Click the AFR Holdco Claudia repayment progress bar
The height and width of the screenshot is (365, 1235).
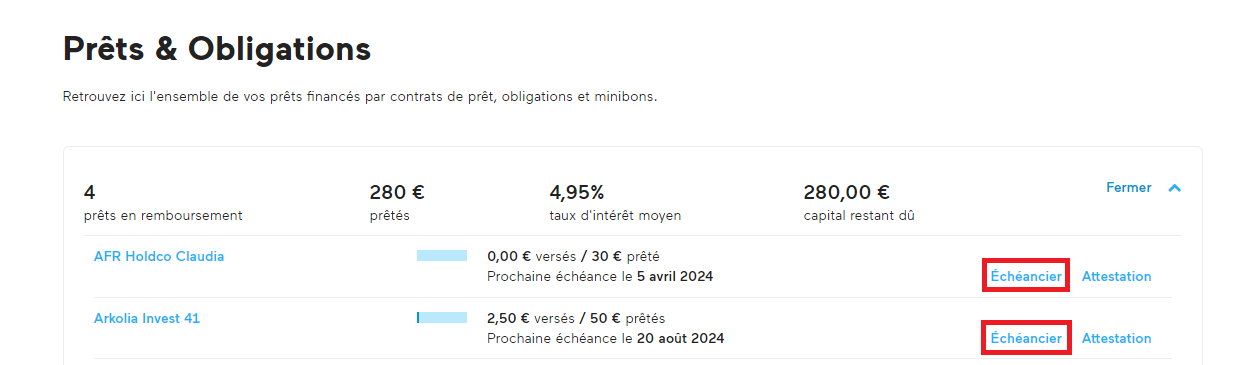pyautogui.click(x=442, y=256)
